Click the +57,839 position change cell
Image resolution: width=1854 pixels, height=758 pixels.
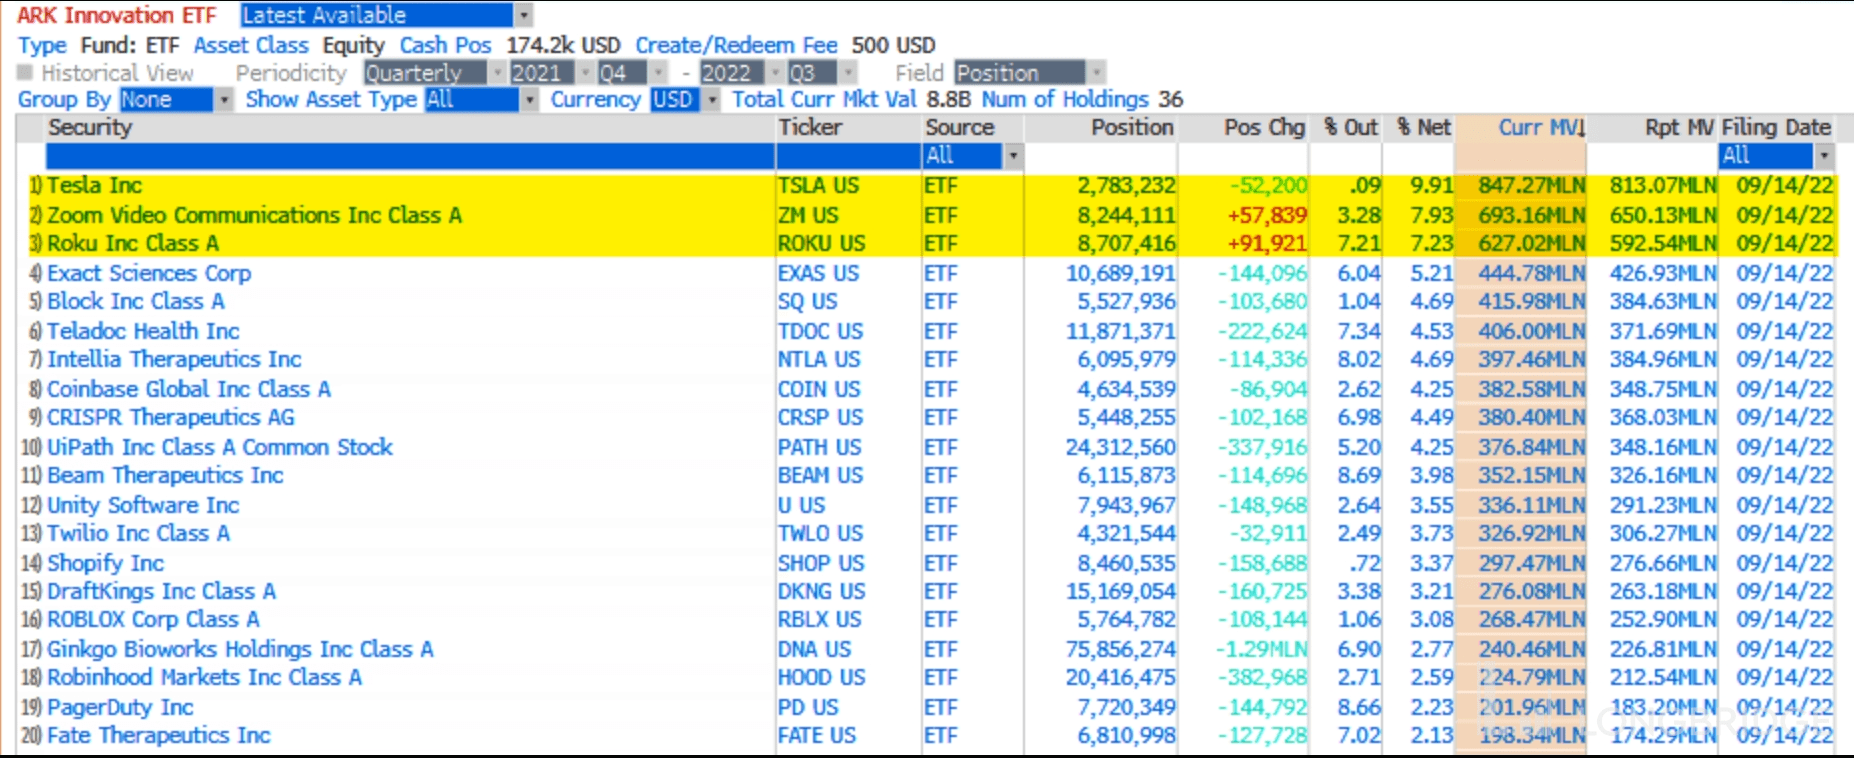[x=1267, y=215]
